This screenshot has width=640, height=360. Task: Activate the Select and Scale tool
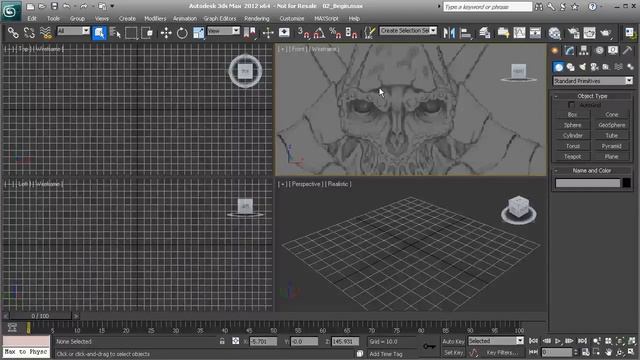(198, 33)
